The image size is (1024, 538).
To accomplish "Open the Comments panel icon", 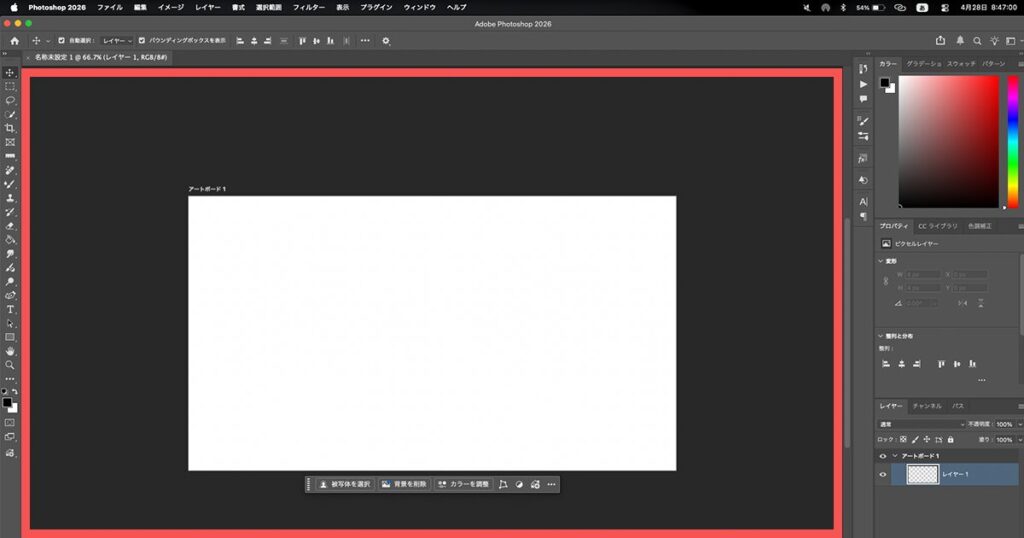I will click(x=863, y=99).
